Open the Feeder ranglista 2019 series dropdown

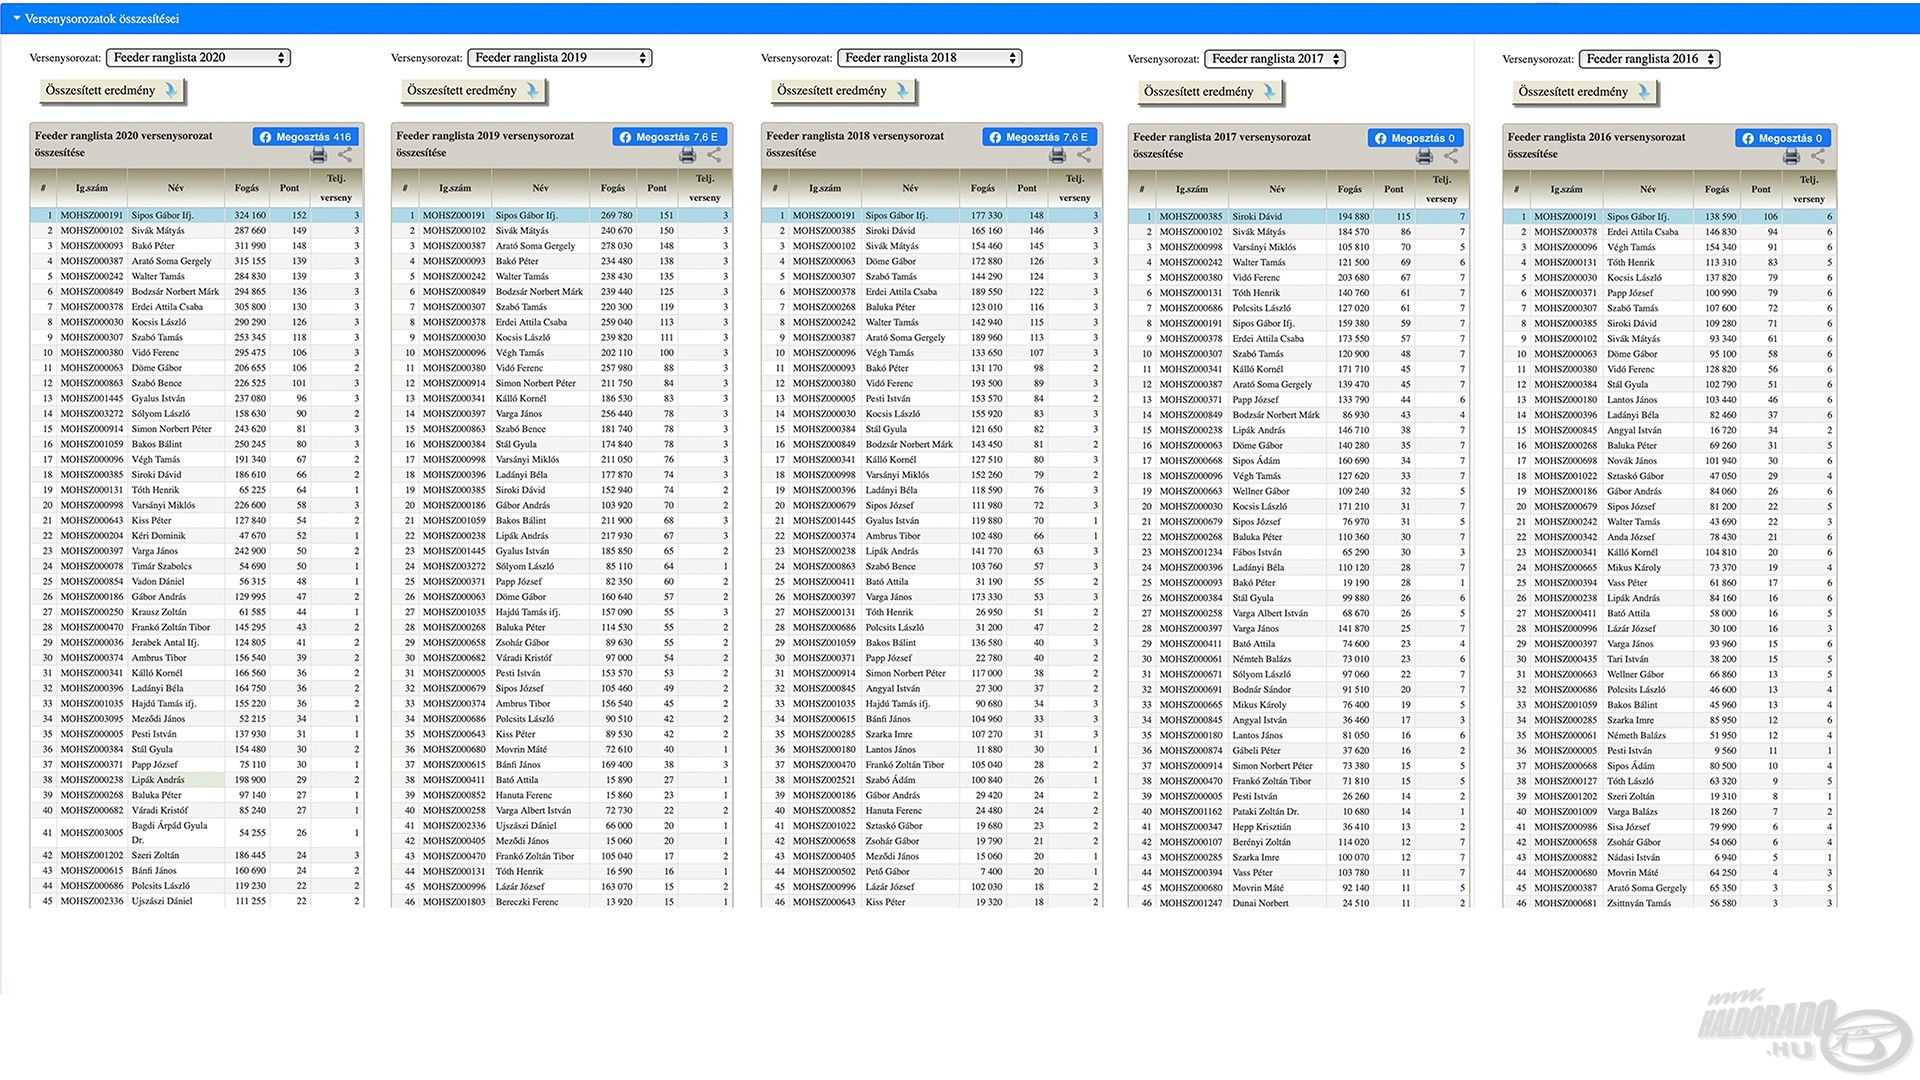(x=560, y=58)
